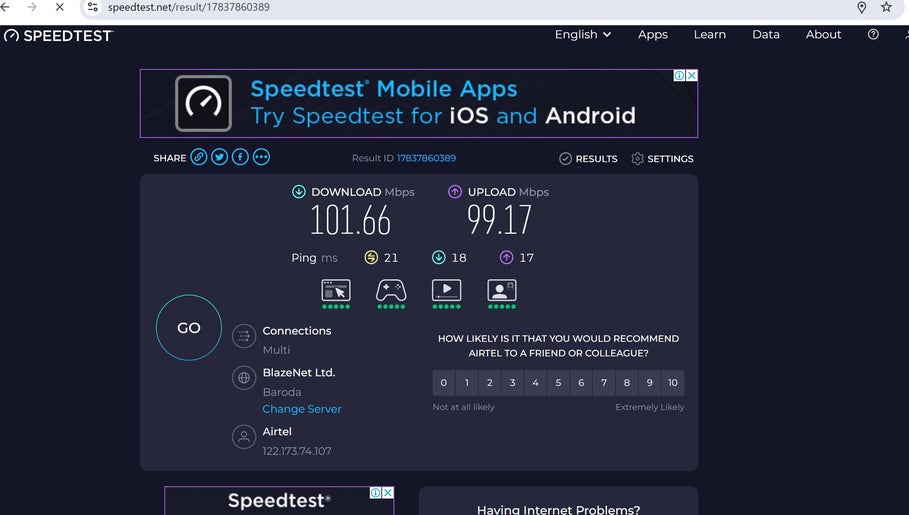The image size is (909, 515).
Task: Copy the share link icon
Action: coord(199,157)
